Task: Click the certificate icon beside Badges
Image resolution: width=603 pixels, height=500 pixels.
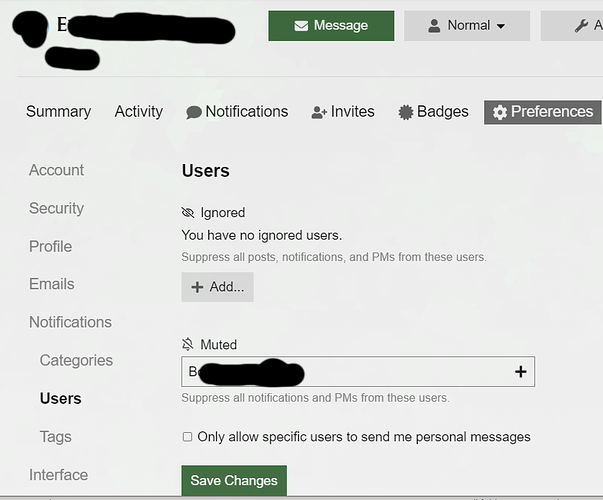Action: (x=405, y=112)
